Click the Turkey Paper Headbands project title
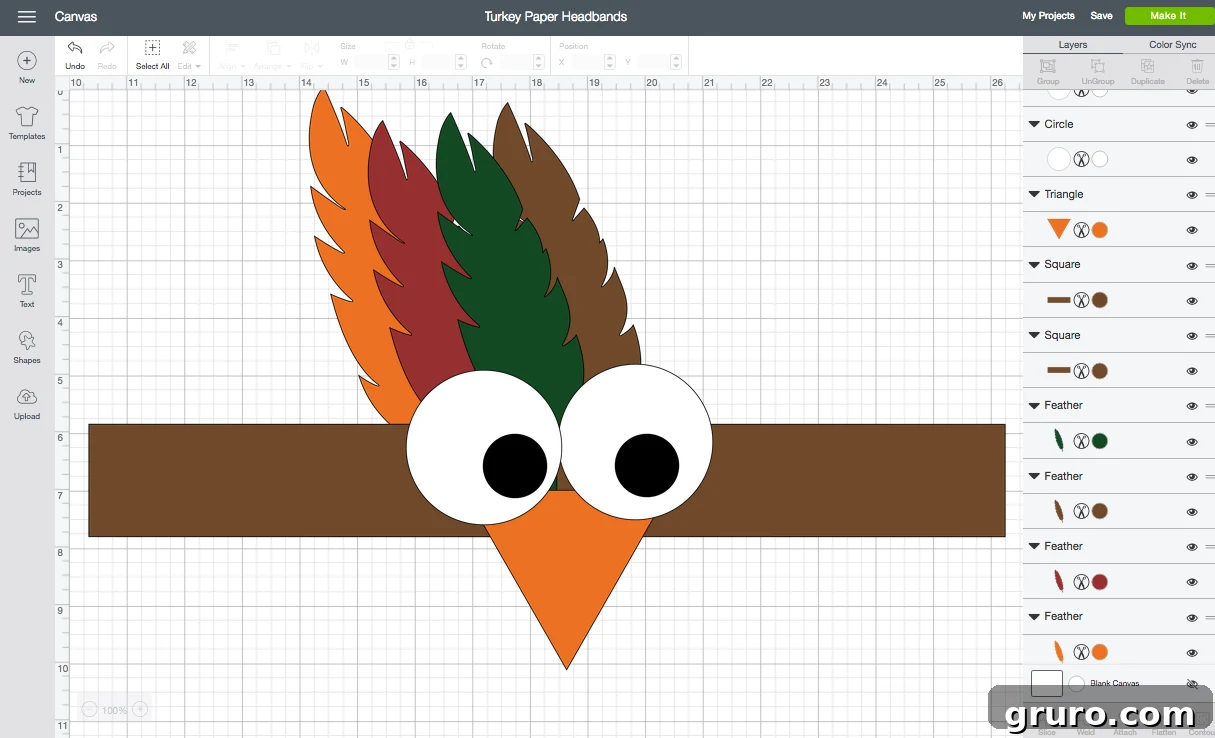This screenshot has height=738, width=1215. click(x=556, y=17)
